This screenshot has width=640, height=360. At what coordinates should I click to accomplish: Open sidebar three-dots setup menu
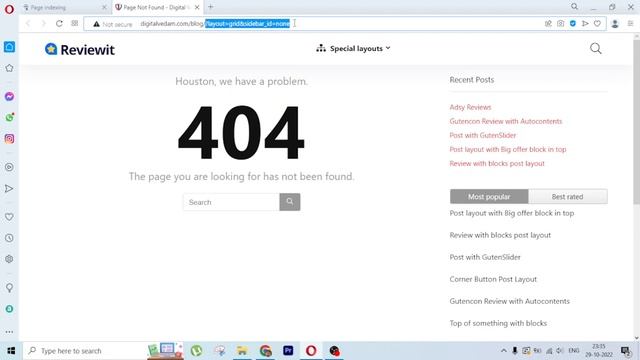pyautogui.click(x=9, y=332)
